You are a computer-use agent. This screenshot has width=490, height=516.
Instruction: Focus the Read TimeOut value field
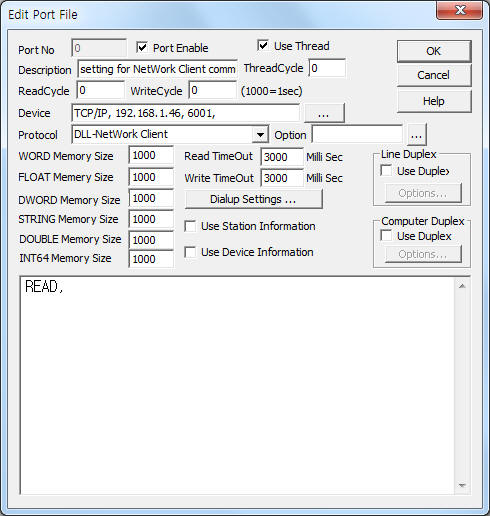click(282, 157)
